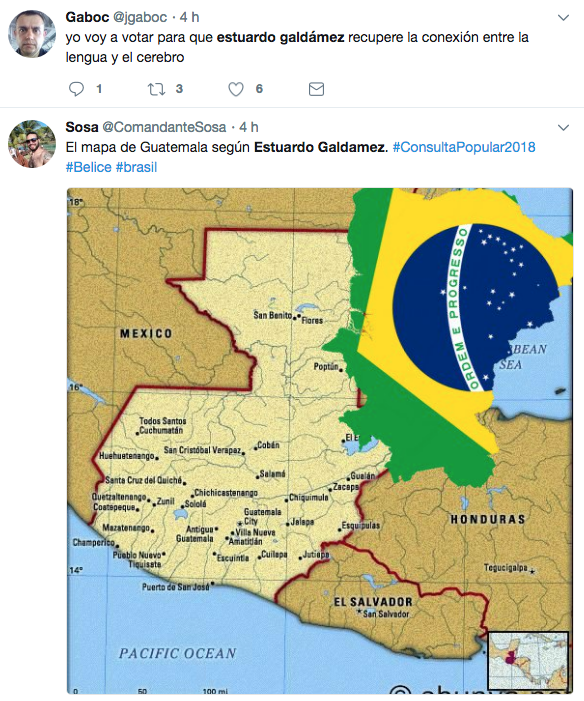Retweet Gaboc's tweet
Image resolution: width=584 pixels, height=701 pixels.
click(x=157, y=89)
